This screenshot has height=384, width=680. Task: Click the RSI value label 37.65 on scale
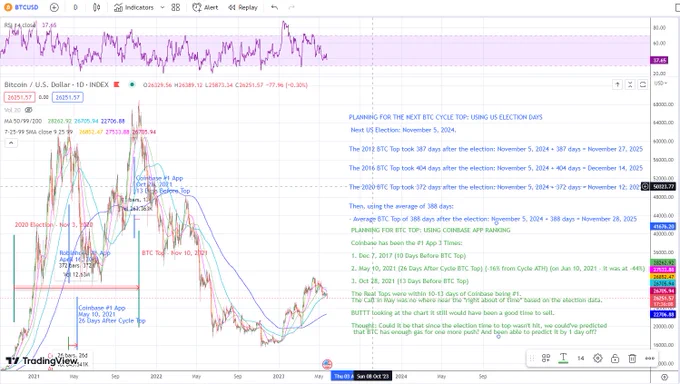660,60
